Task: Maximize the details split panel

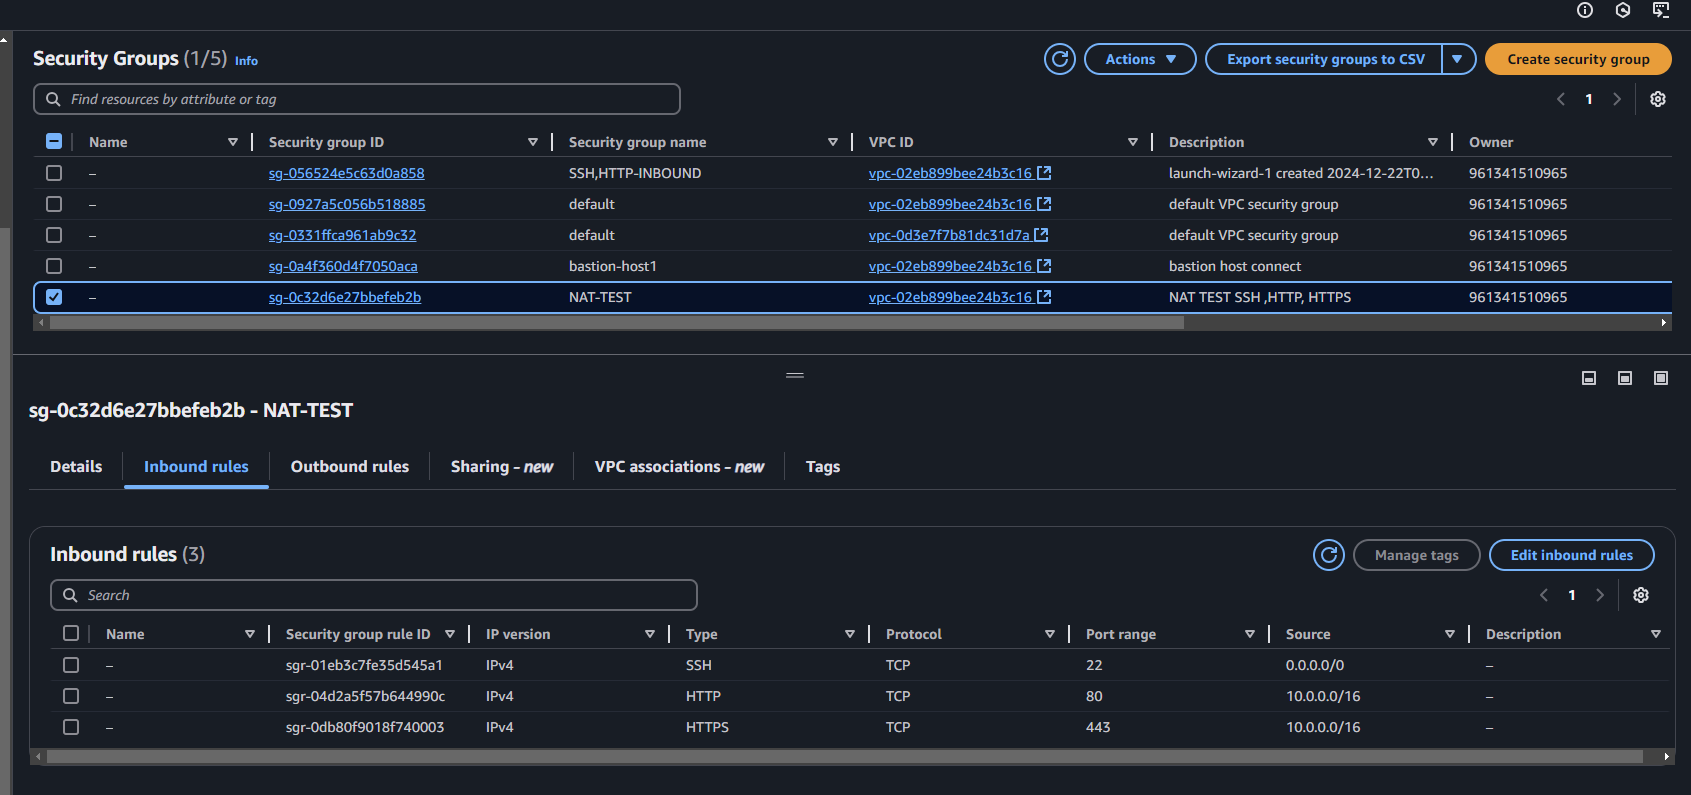Action: click(1661, 378)
